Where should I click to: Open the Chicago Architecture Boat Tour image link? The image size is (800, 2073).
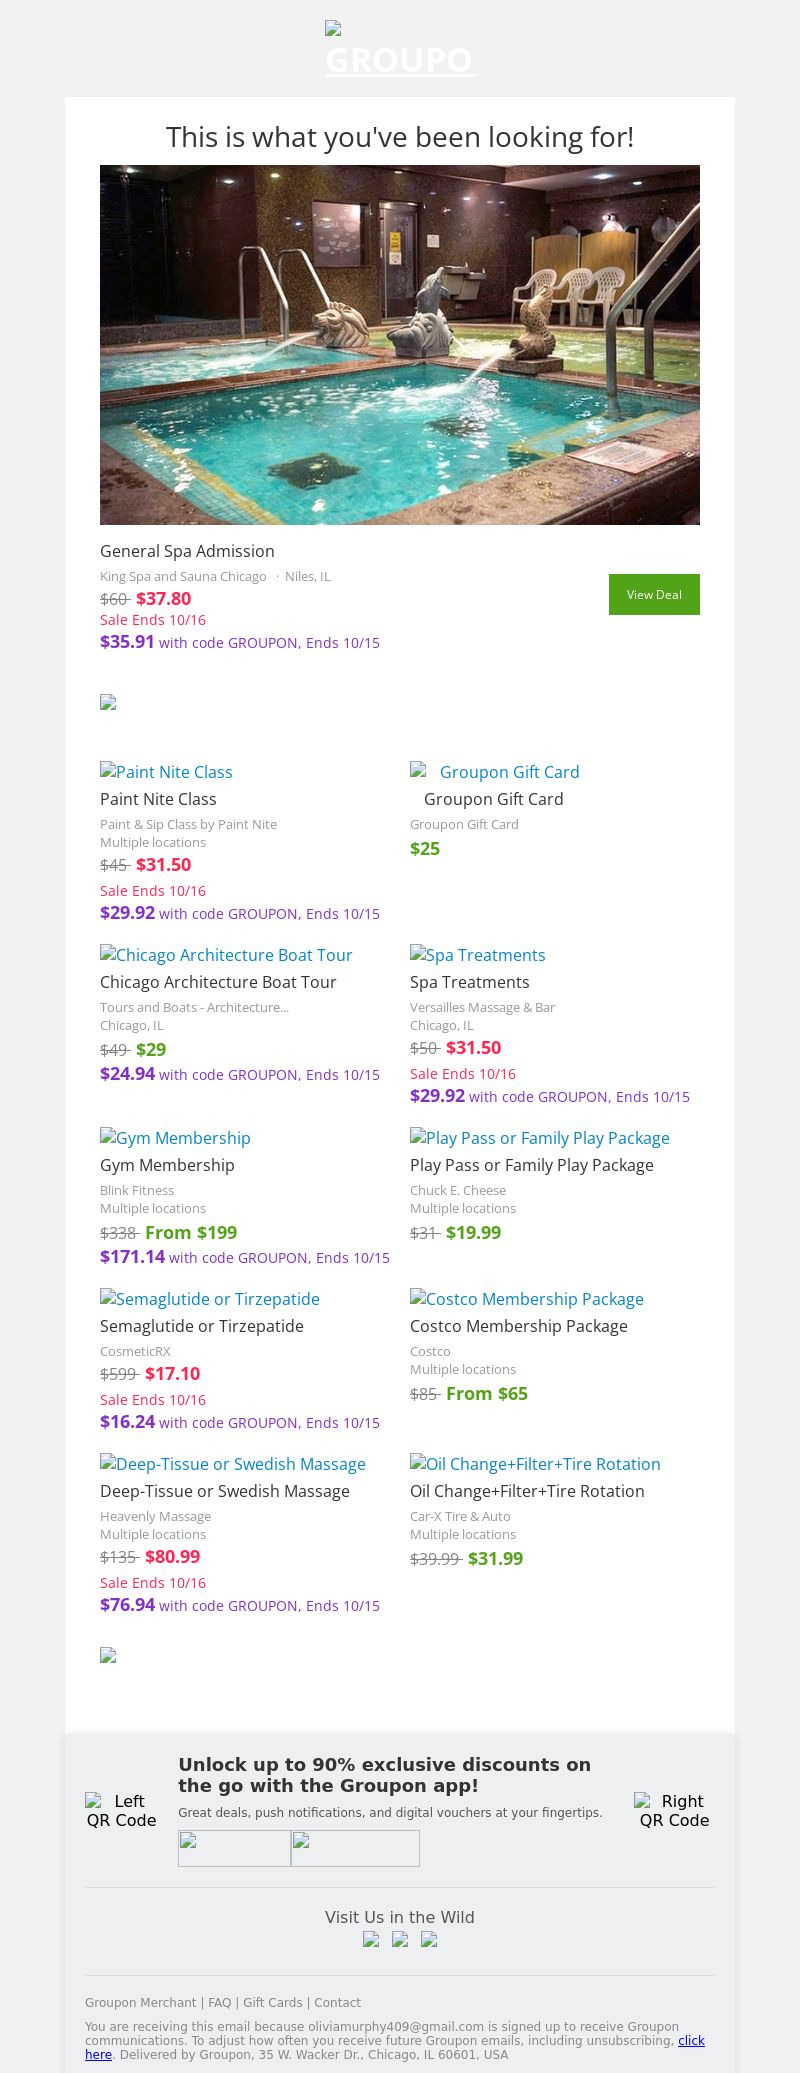pos(226,955)
